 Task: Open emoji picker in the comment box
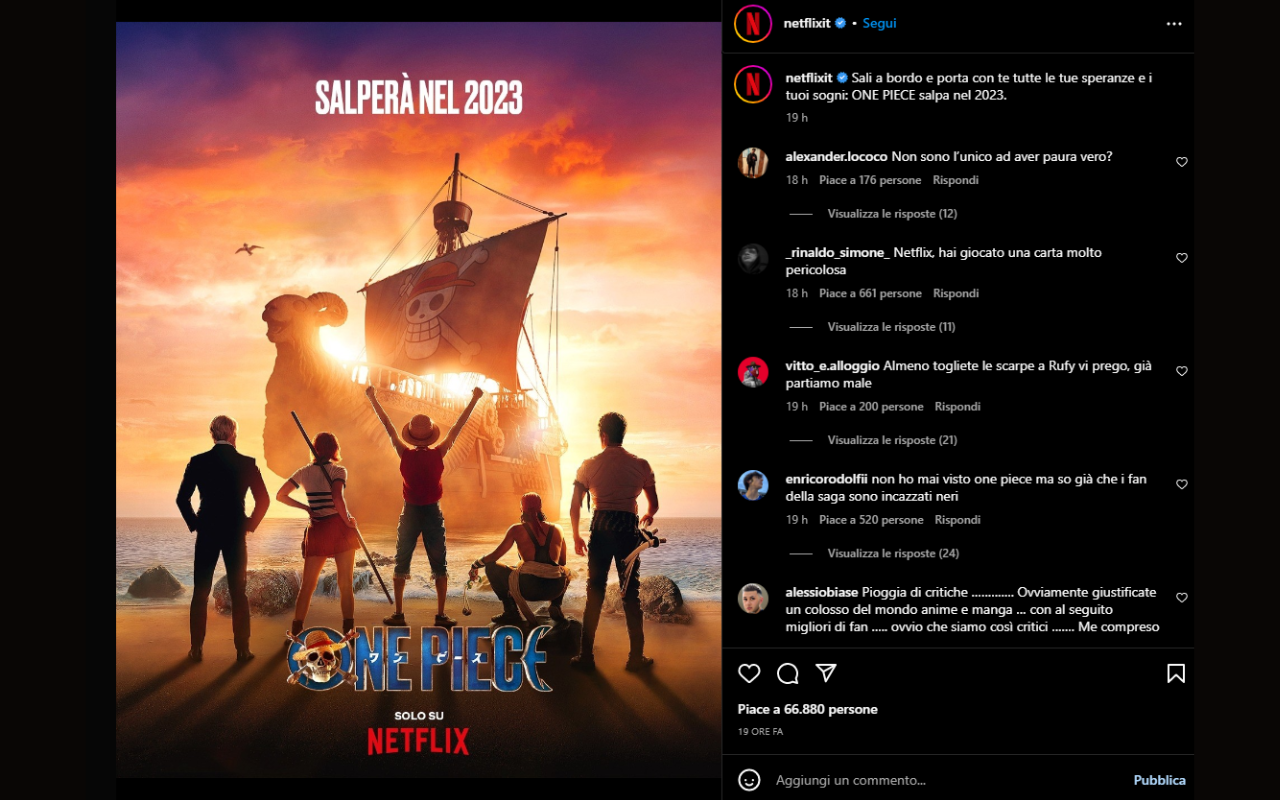(749, 780)
